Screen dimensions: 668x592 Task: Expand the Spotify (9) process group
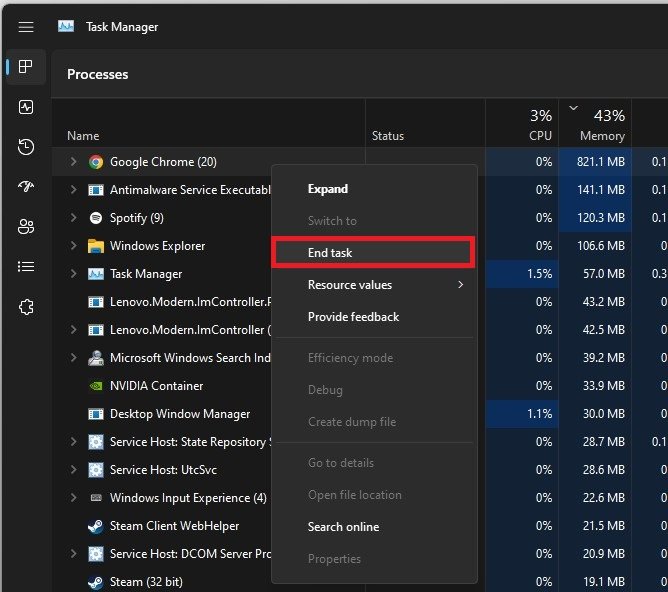tap(73, 218)
